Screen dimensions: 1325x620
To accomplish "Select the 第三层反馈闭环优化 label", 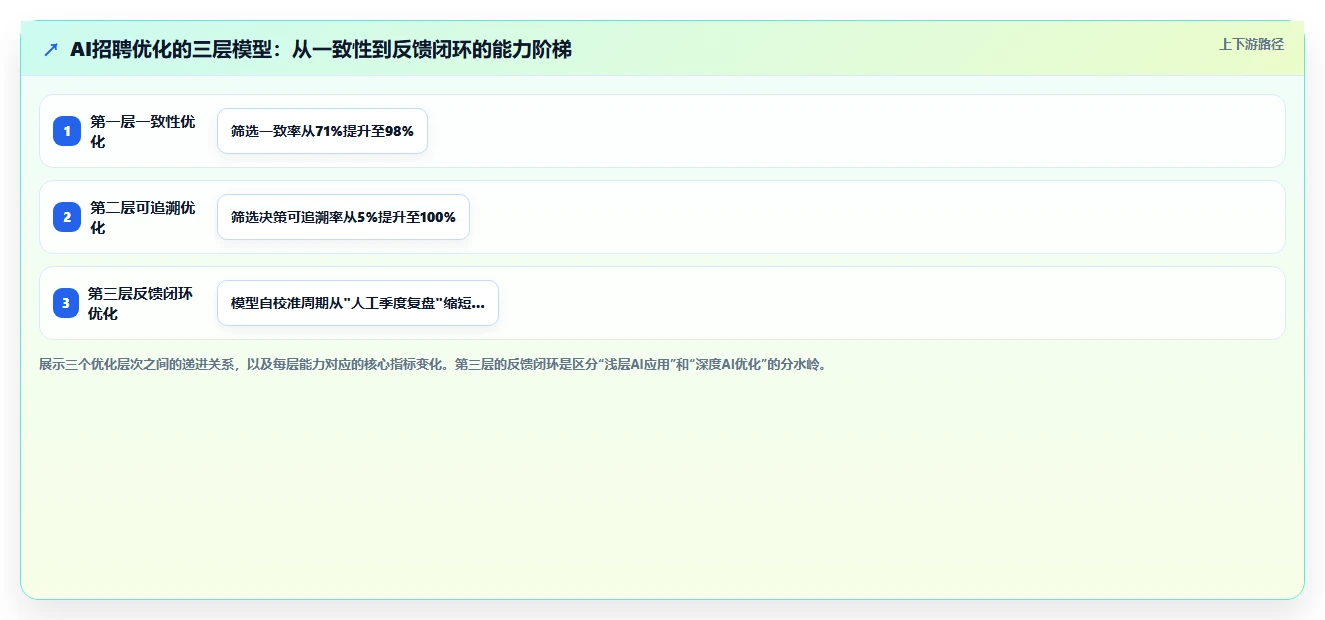I will 141,303.
